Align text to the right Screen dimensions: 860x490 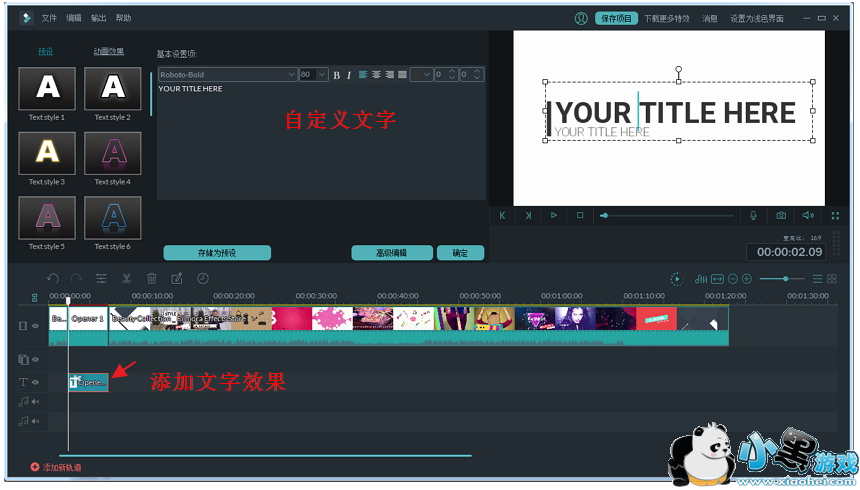[389, 75]
